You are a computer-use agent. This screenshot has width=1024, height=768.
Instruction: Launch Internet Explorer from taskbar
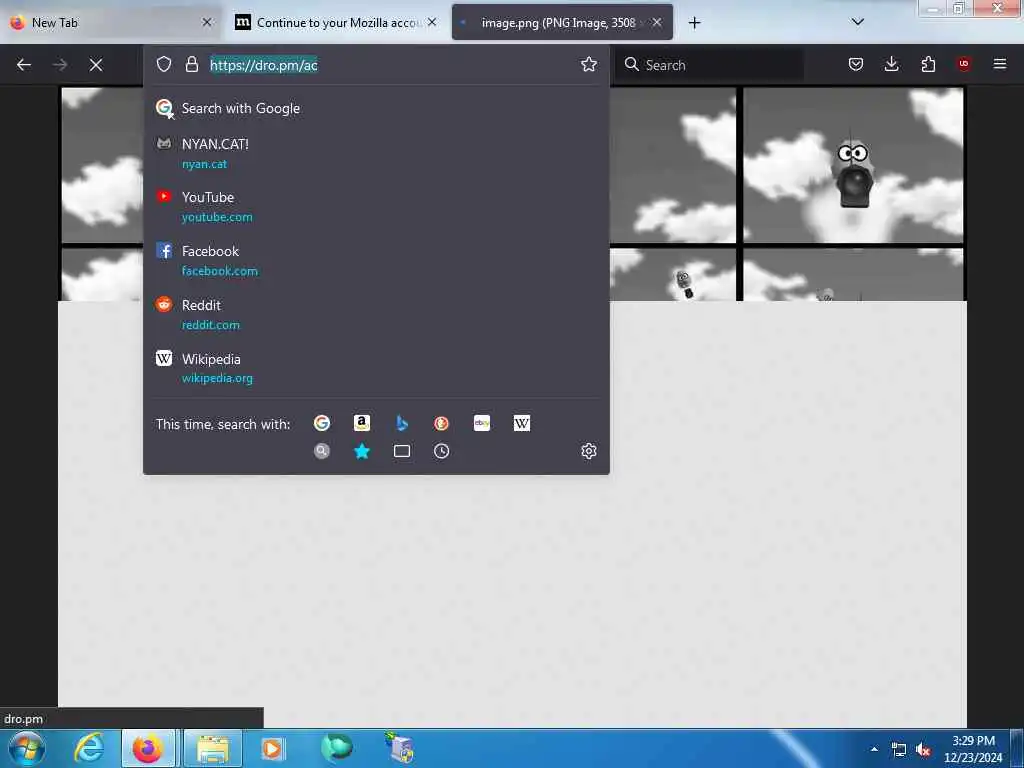pyautogui.click(x=88, y=748)
